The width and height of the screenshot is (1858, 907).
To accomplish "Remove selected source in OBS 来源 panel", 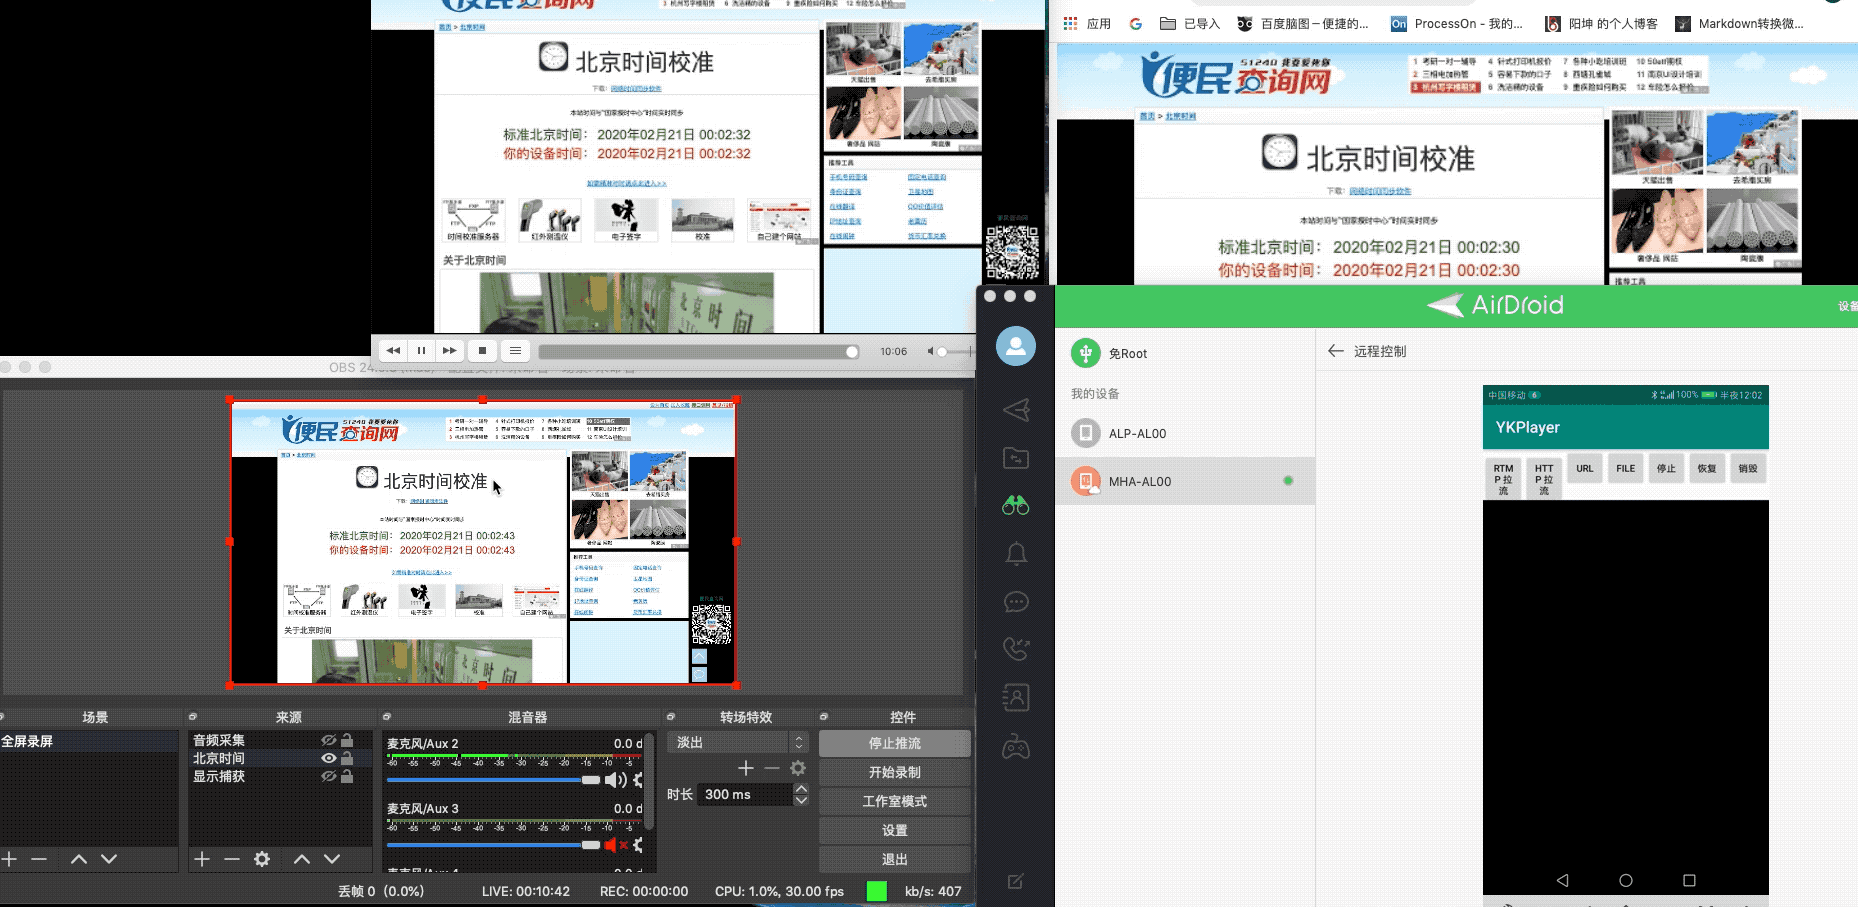I will tap(232, 859).
